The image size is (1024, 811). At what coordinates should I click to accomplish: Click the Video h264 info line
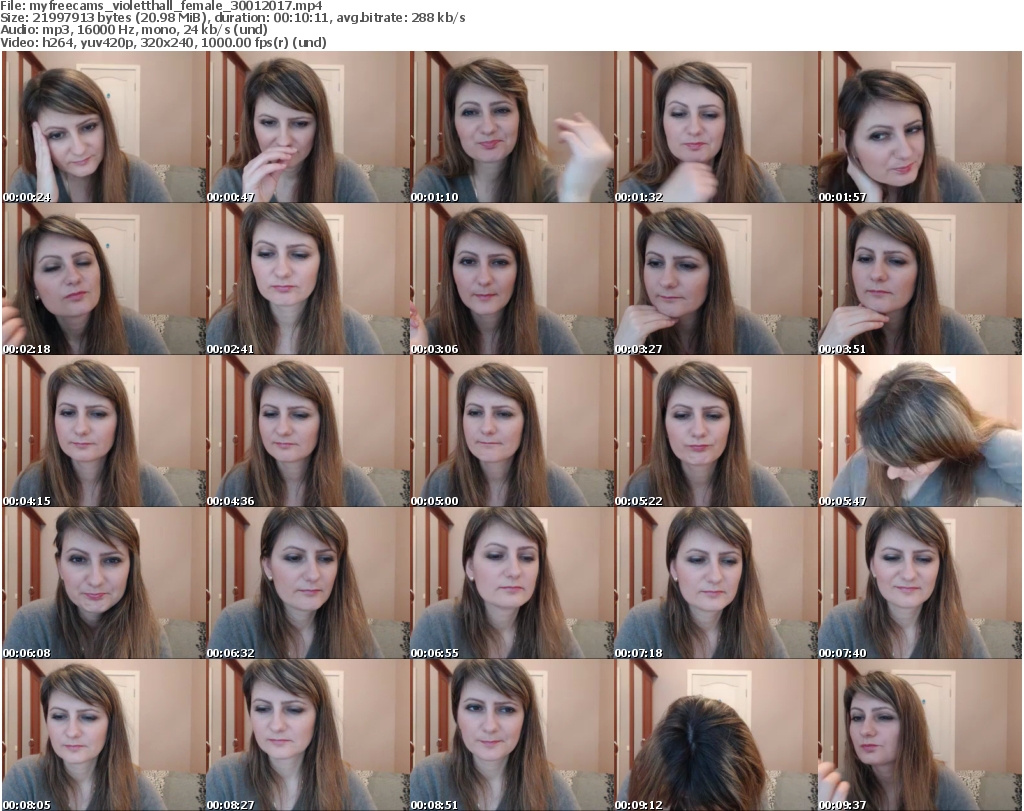[163, 42]
